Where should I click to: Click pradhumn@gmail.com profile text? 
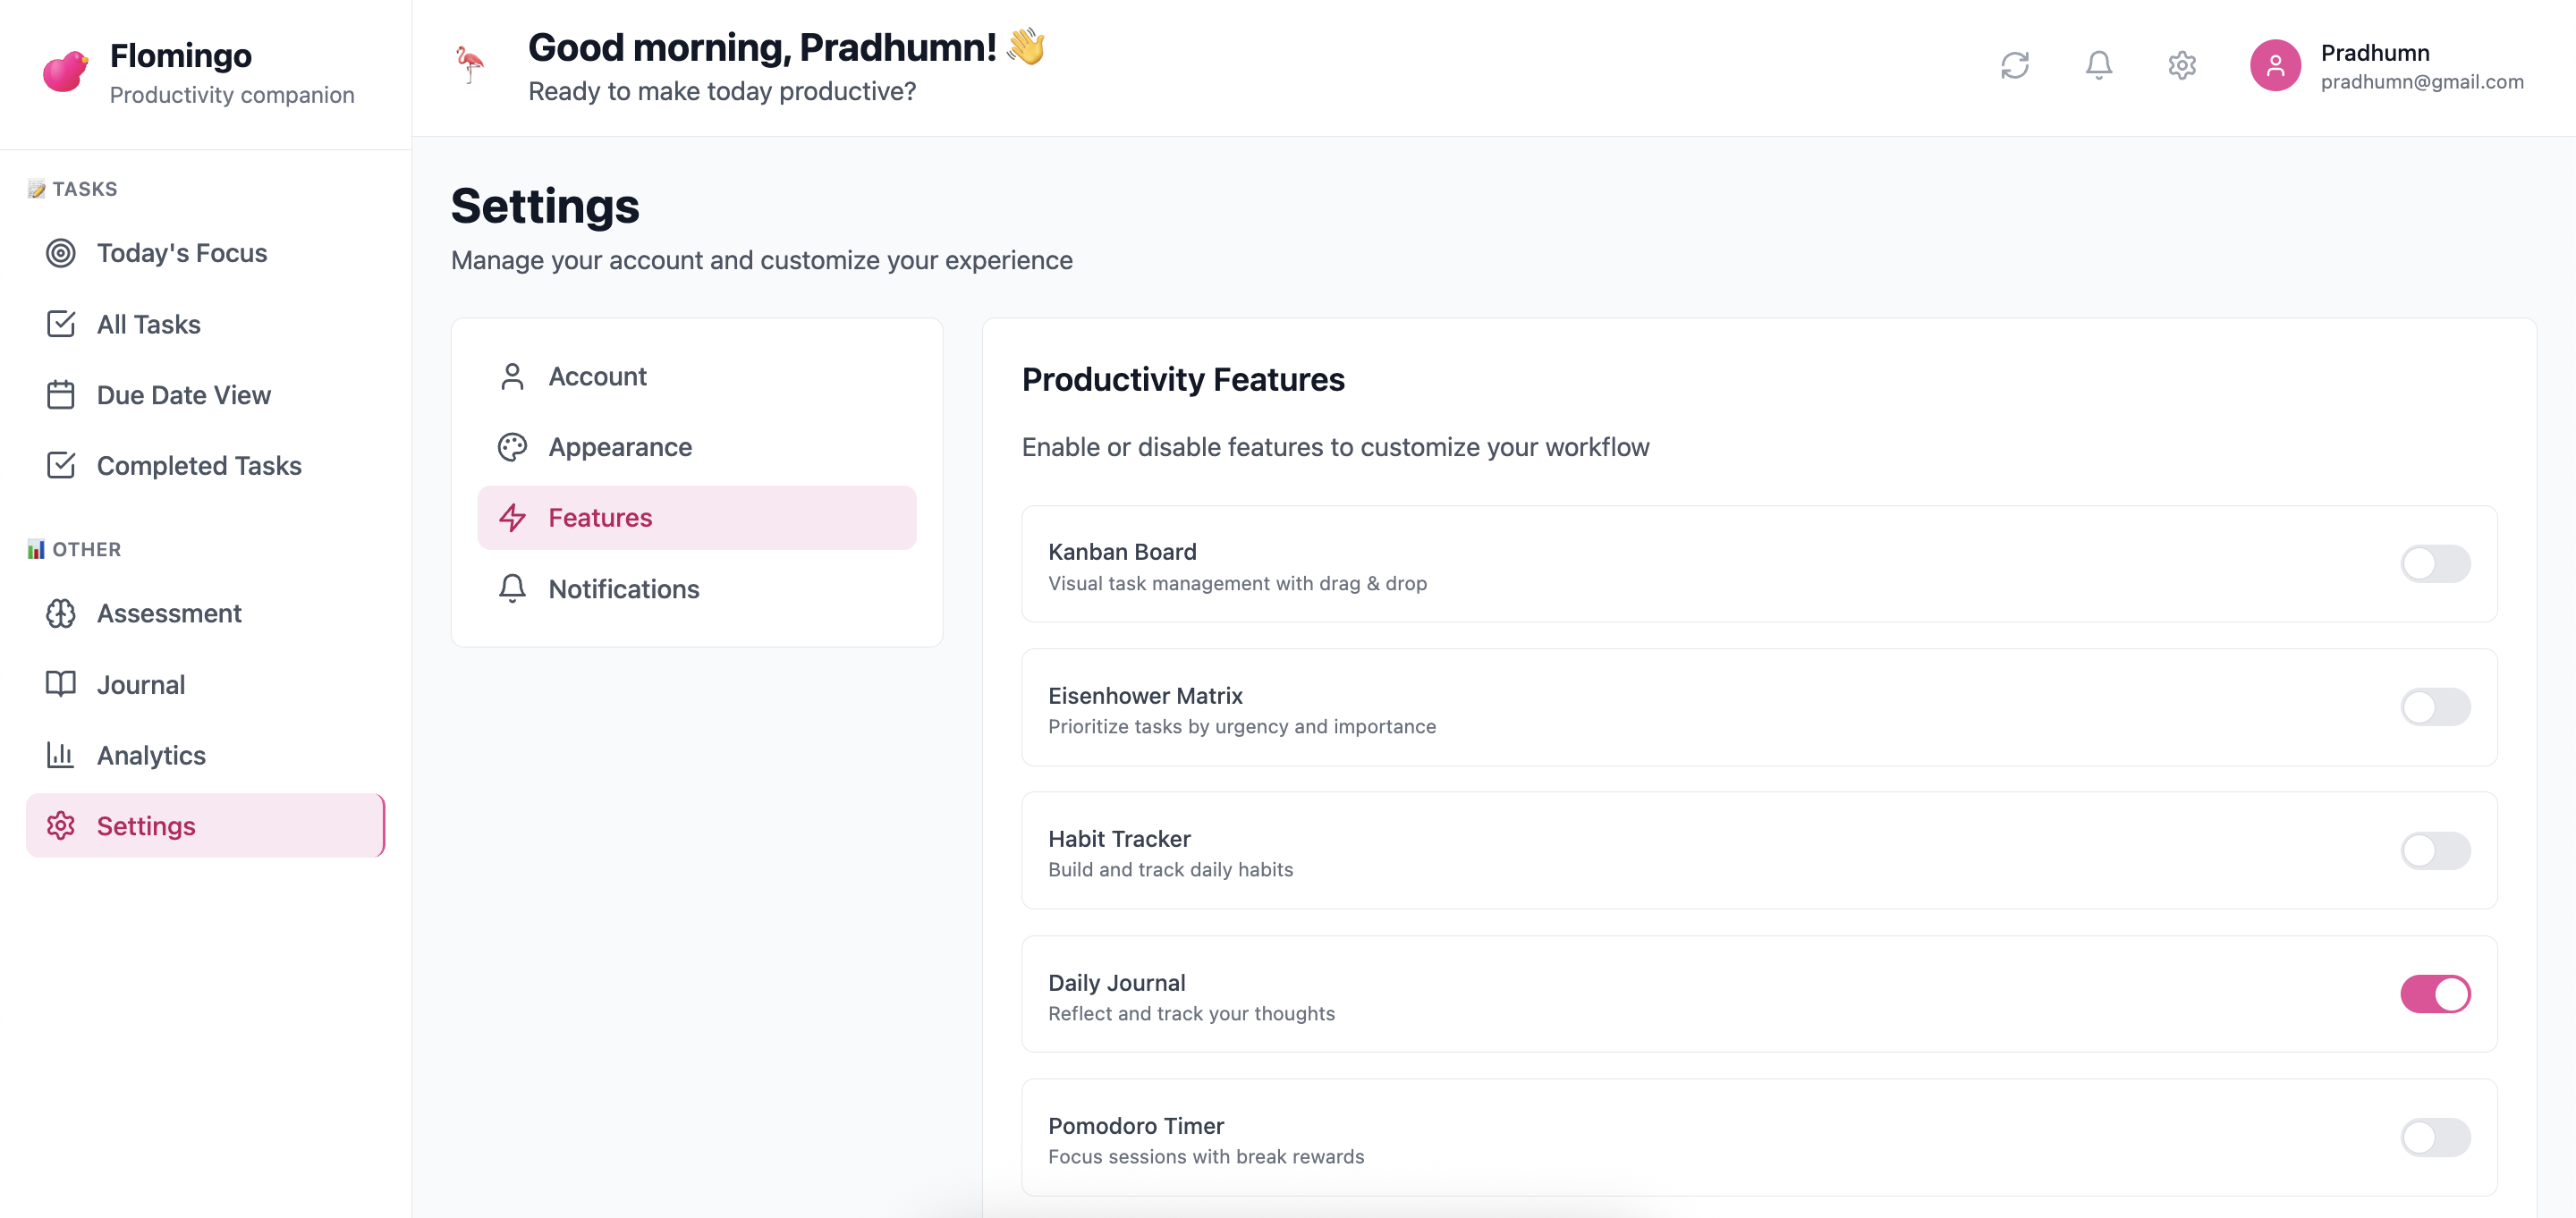tap(2421, 82)
